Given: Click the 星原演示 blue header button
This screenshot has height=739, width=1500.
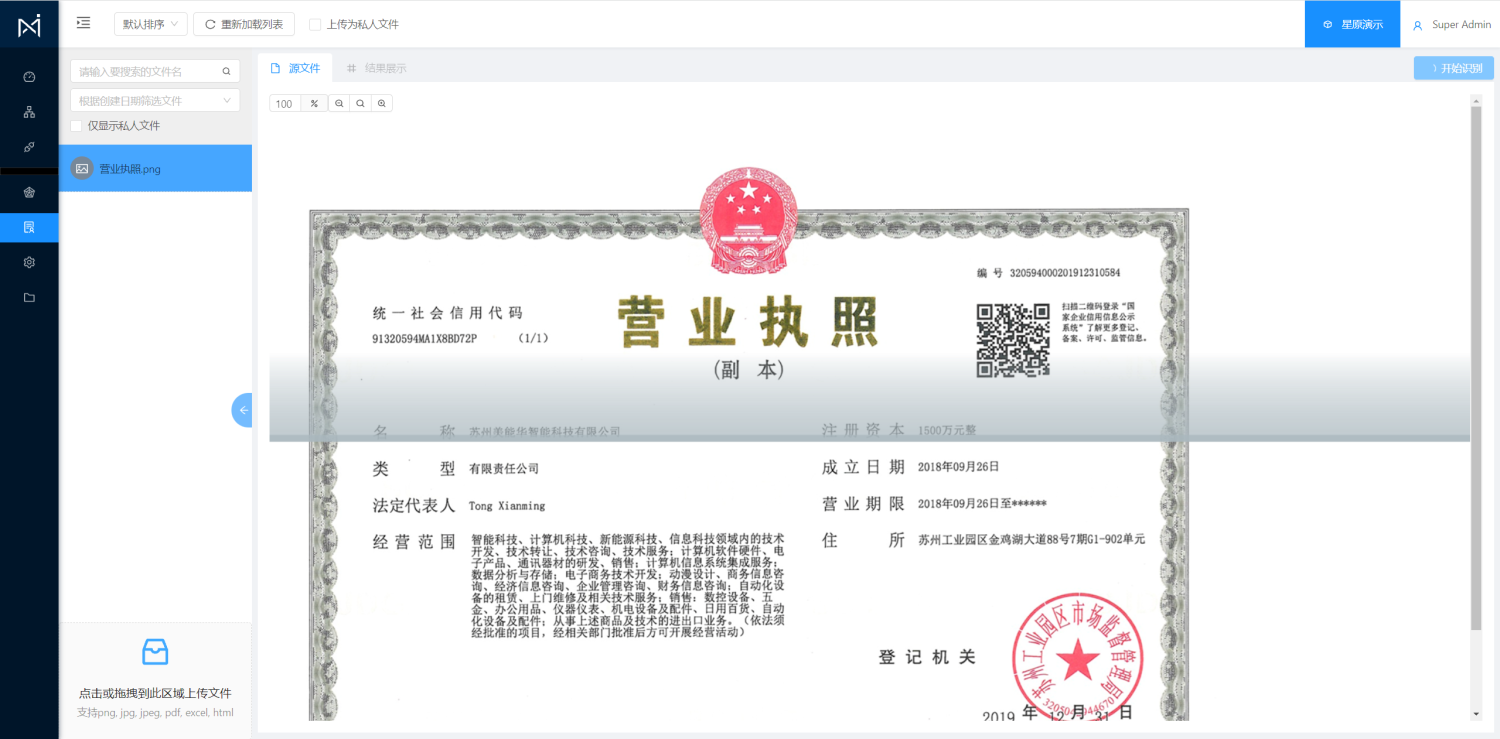Looking at the screenshot, I should click(1352, 24).
